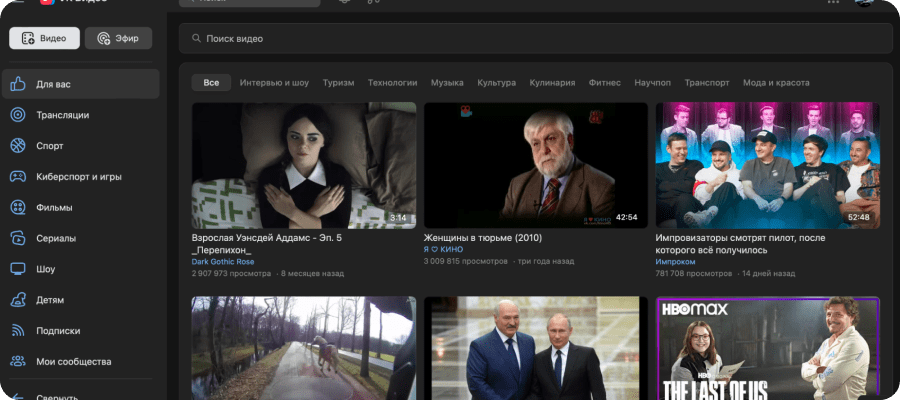This screenshot has height=400, width=900.
Task: Play Женщины в тюрьме video thumbnail
Action: [x=536, y=165]
